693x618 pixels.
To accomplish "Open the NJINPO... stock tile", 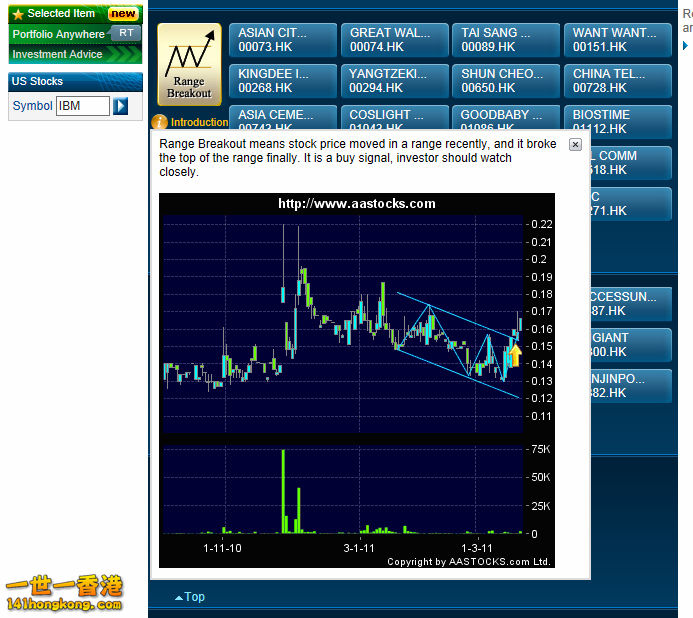I will coord(631,386).
